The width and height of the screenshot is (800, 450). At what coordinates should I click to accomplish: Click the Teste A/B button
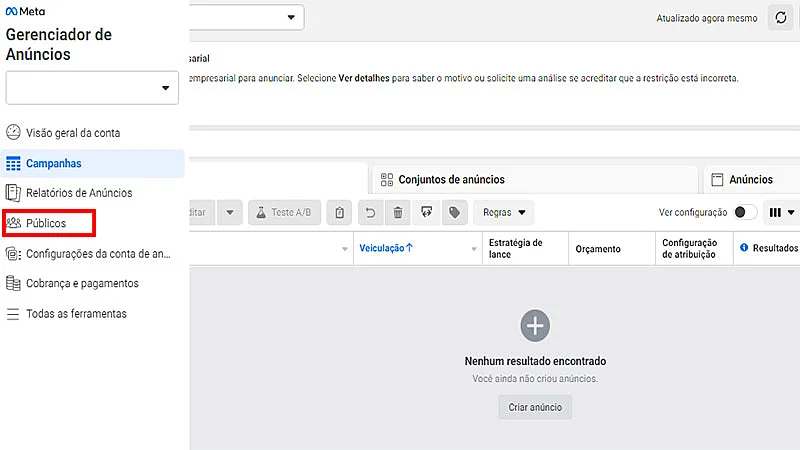click(284, 212)
